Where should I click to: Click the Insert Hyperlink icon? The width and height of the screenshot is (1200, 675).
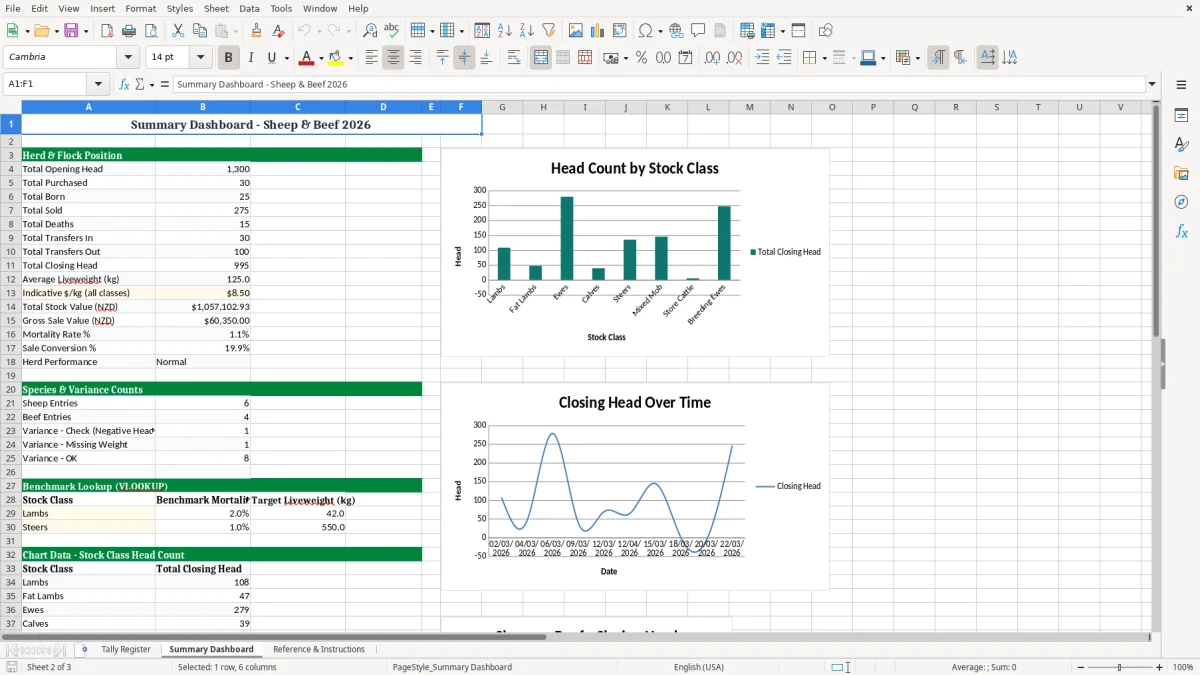click(x=676, y=31)
